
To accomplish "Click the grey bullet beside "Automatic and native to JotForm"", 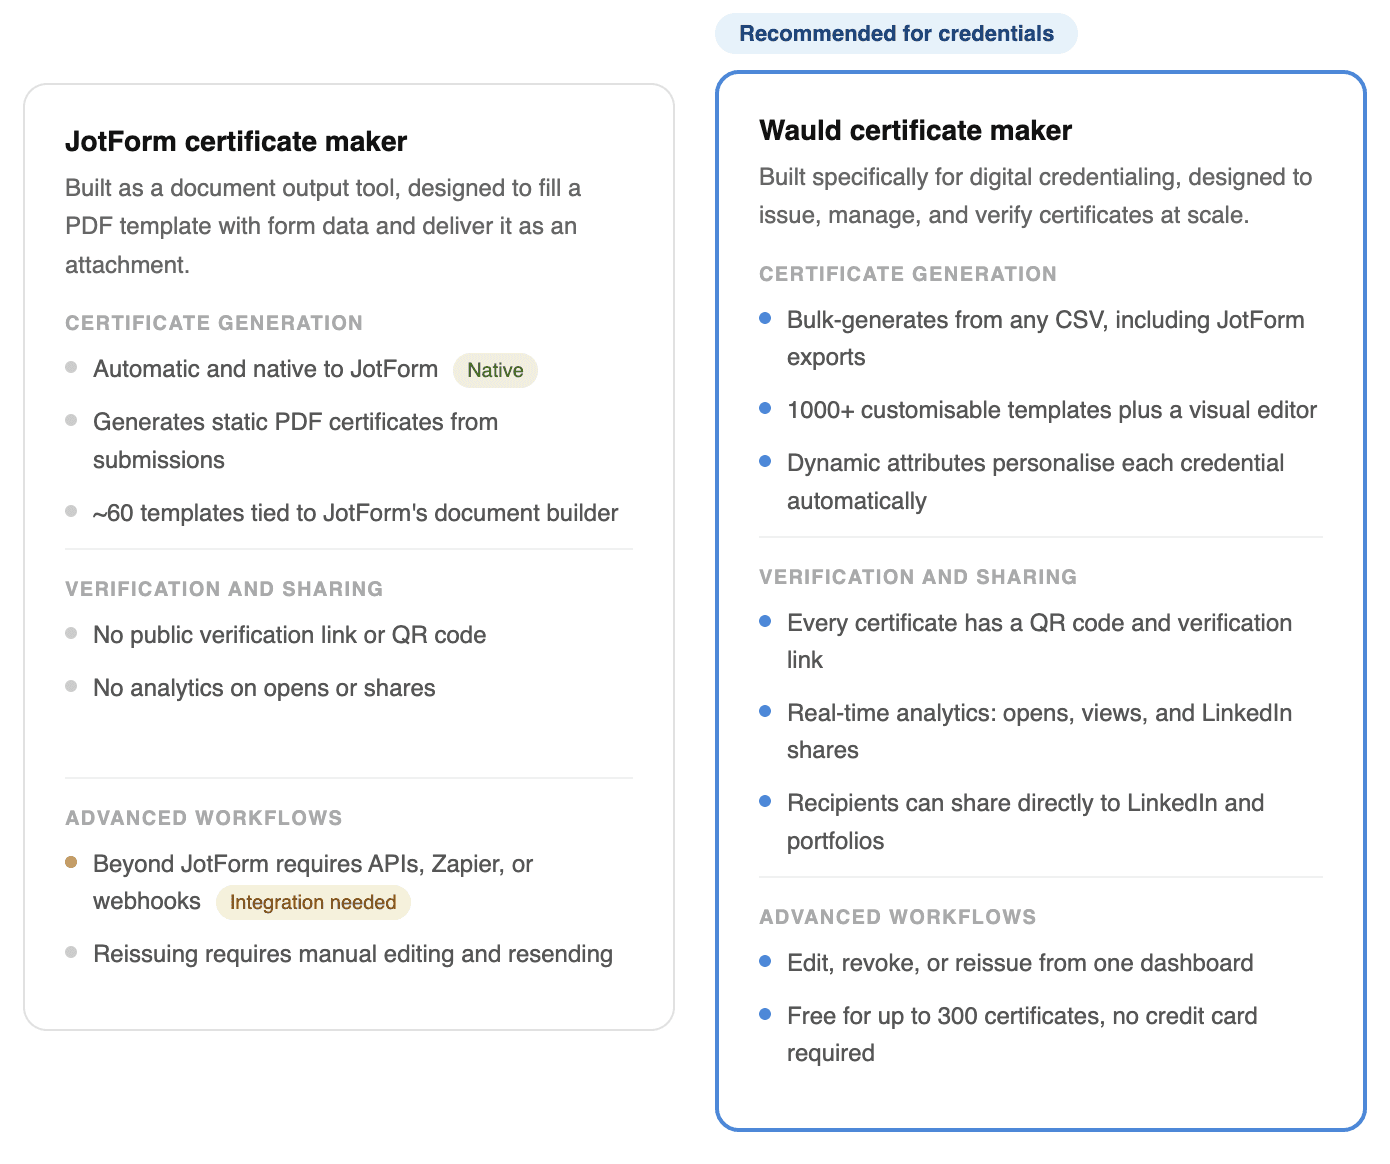I will pyautogui.click(x=71, y=367).
